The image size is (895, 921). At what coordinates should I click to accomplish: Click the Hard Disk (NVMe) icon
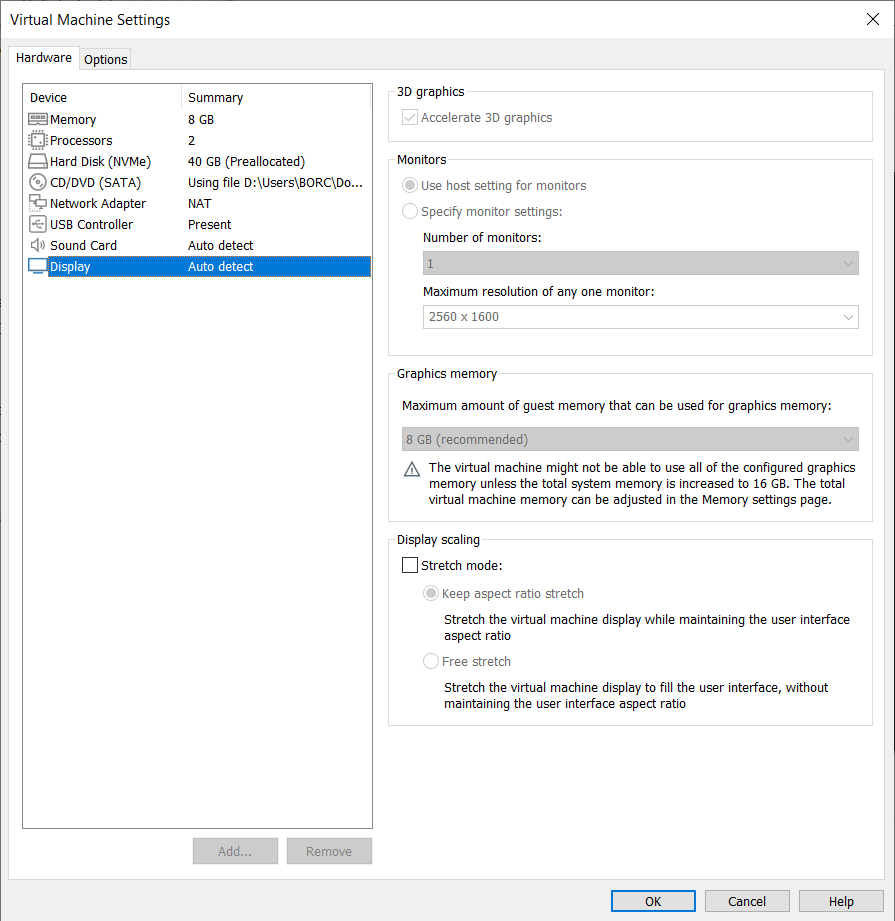point(37,161)
